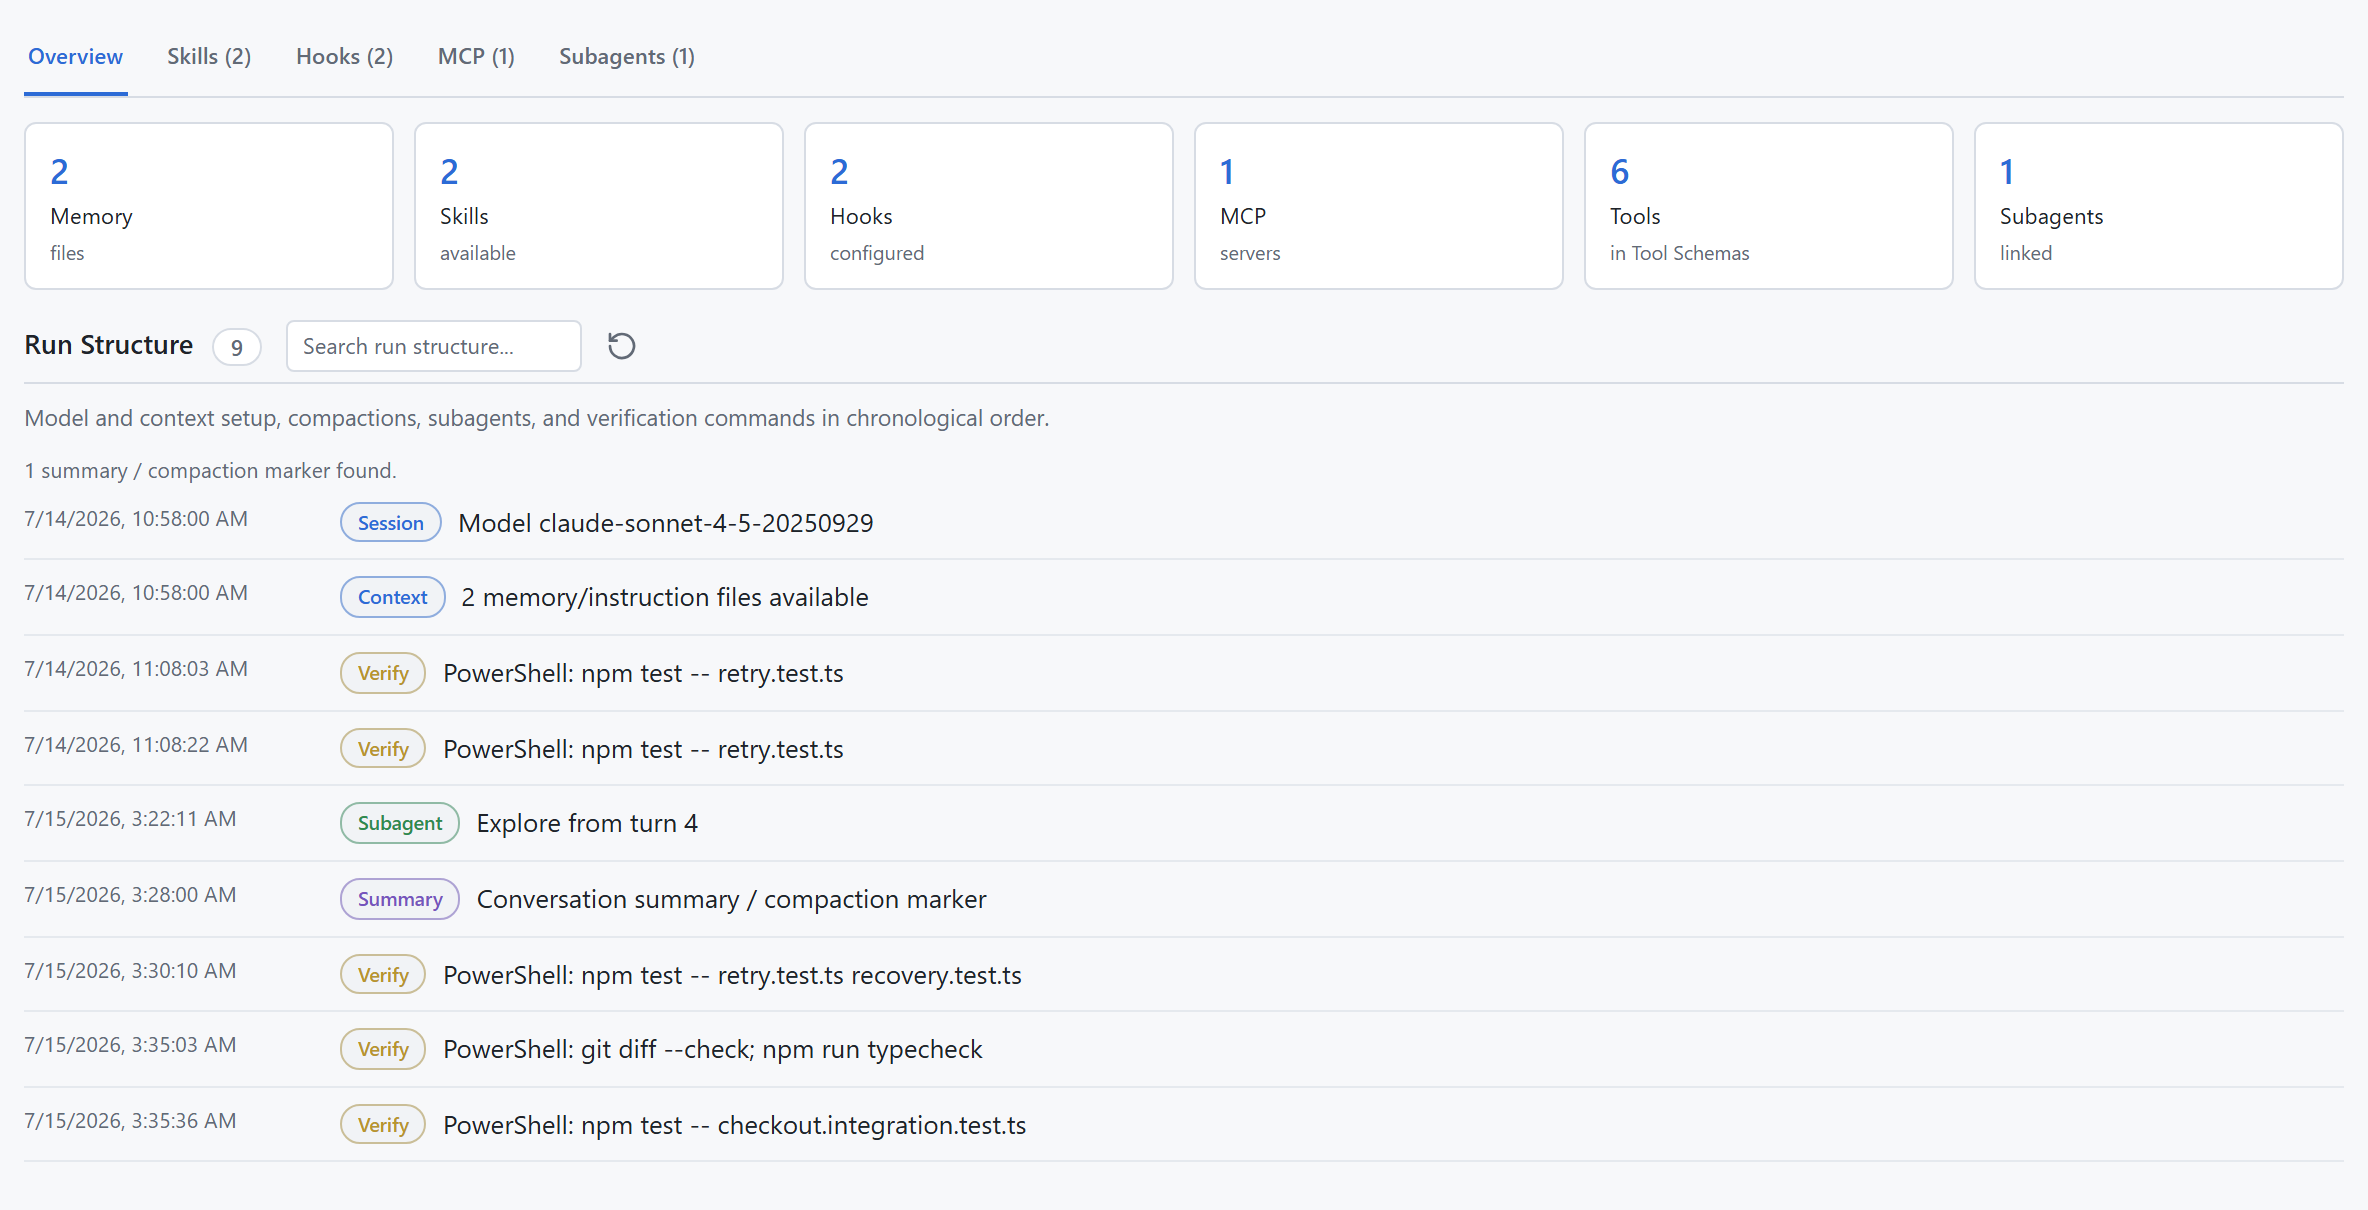Click the timestamp 7/15/2026, 3:35:36 AM
This screenshot has width=2368, height=1210.
click(130, 1121)
